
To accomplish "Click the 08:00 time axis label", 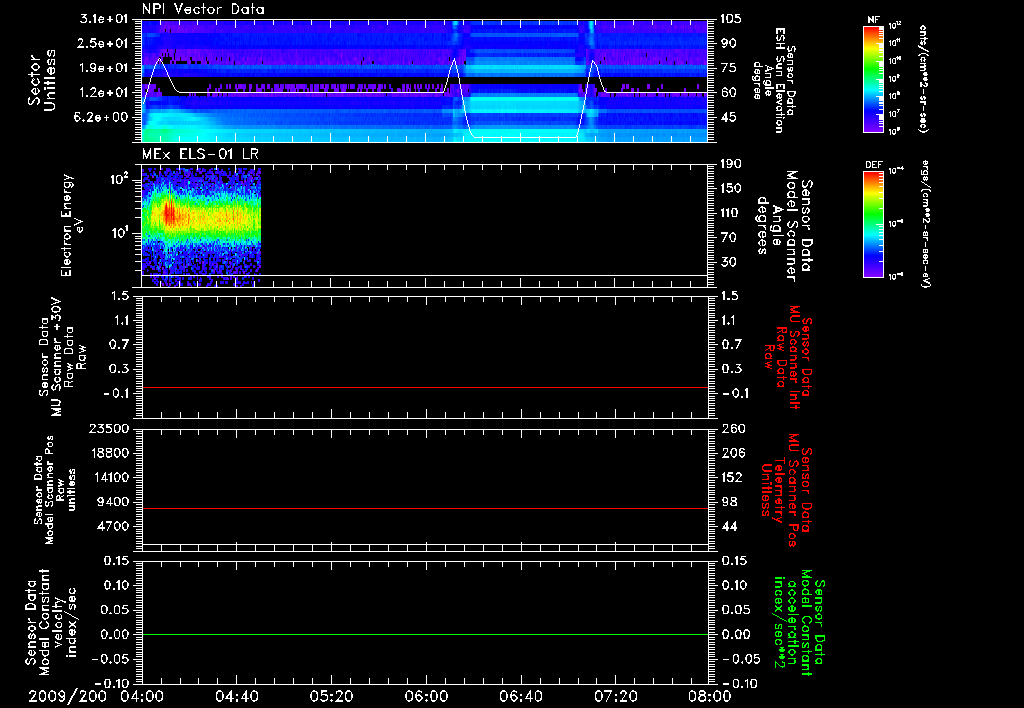I will [709, 696].
